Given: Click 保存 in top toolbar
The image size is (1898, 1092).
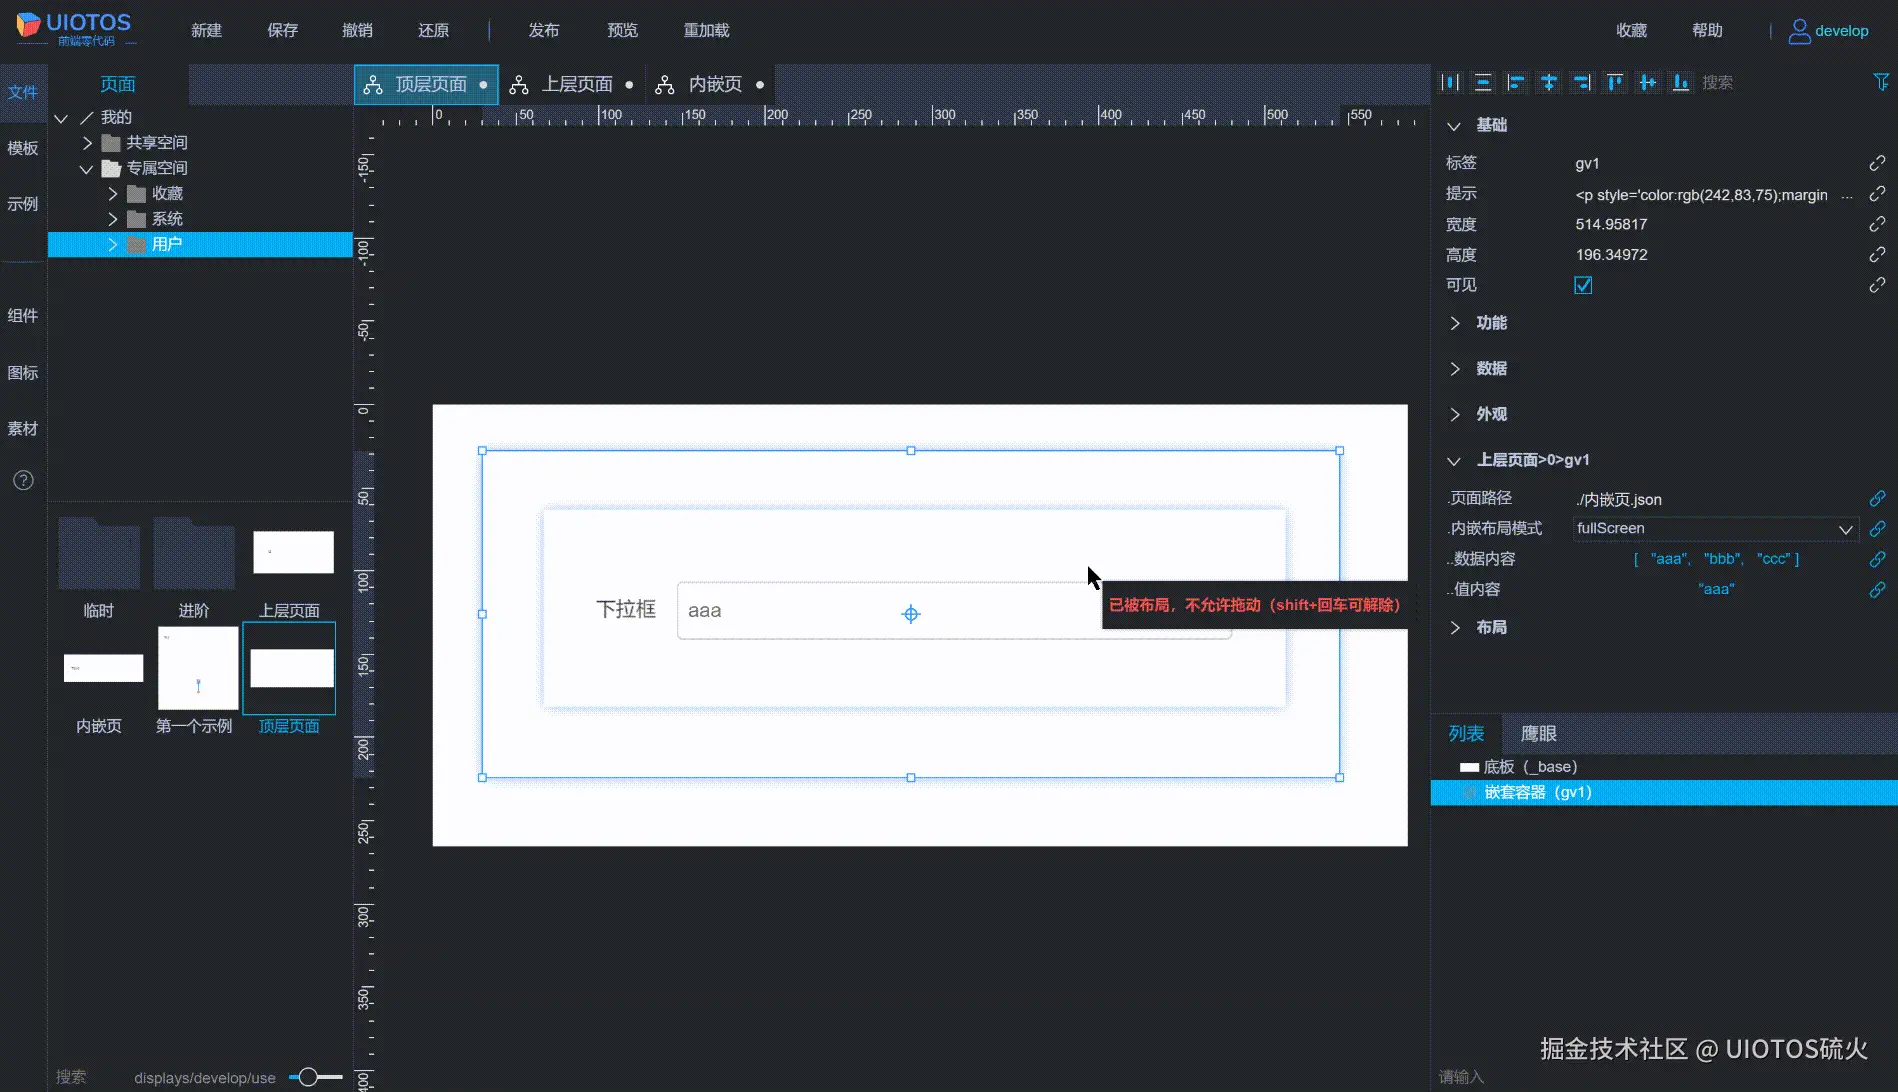Looking at the screenshot, I should 283,30.
